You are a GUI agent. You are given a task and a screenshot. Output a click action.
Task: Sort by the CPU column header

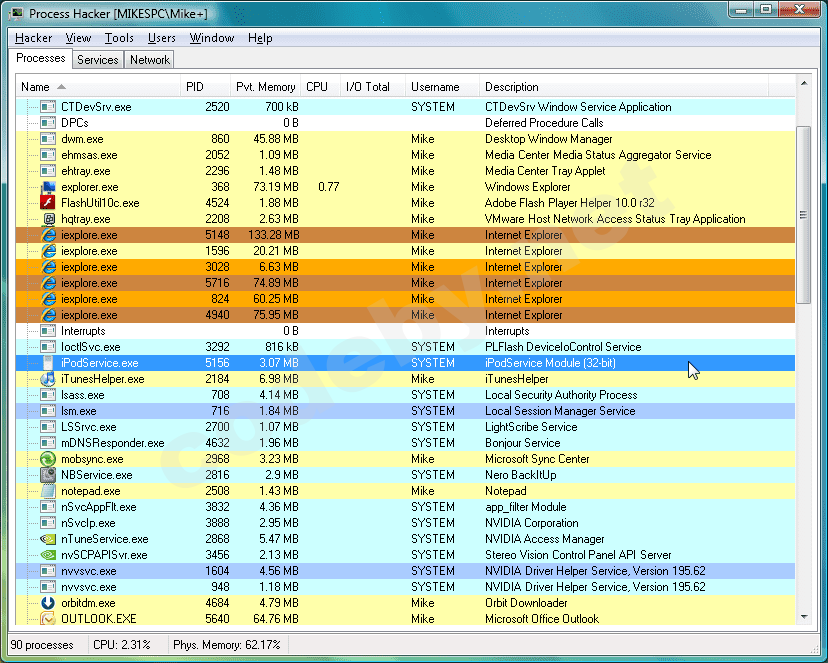tap(317, 87)
